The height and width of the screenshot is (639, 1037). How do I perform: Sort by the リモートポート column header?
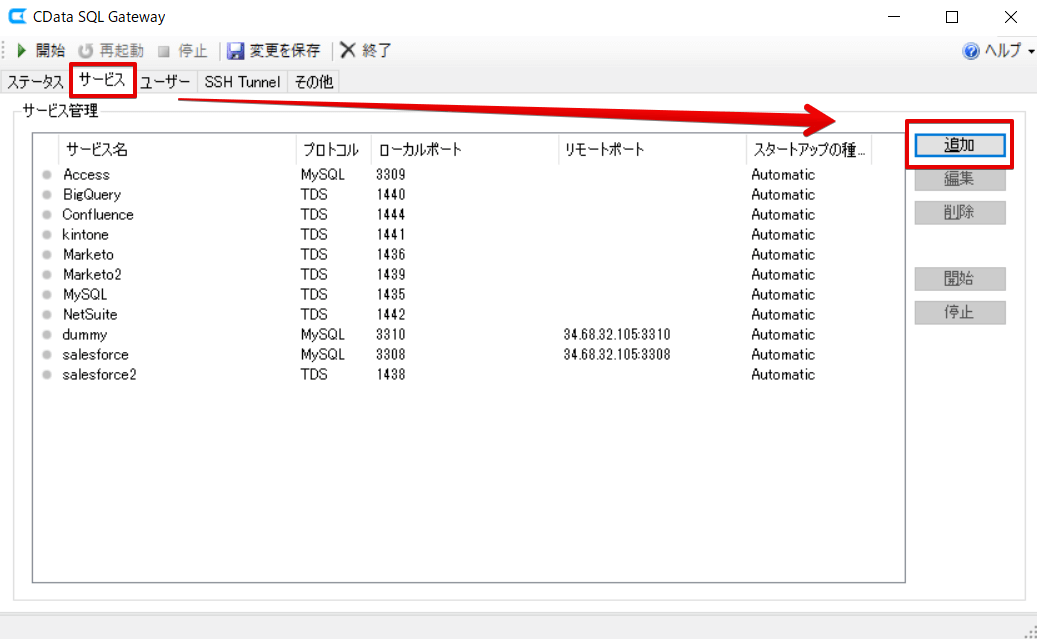click(x=652, y=149)
